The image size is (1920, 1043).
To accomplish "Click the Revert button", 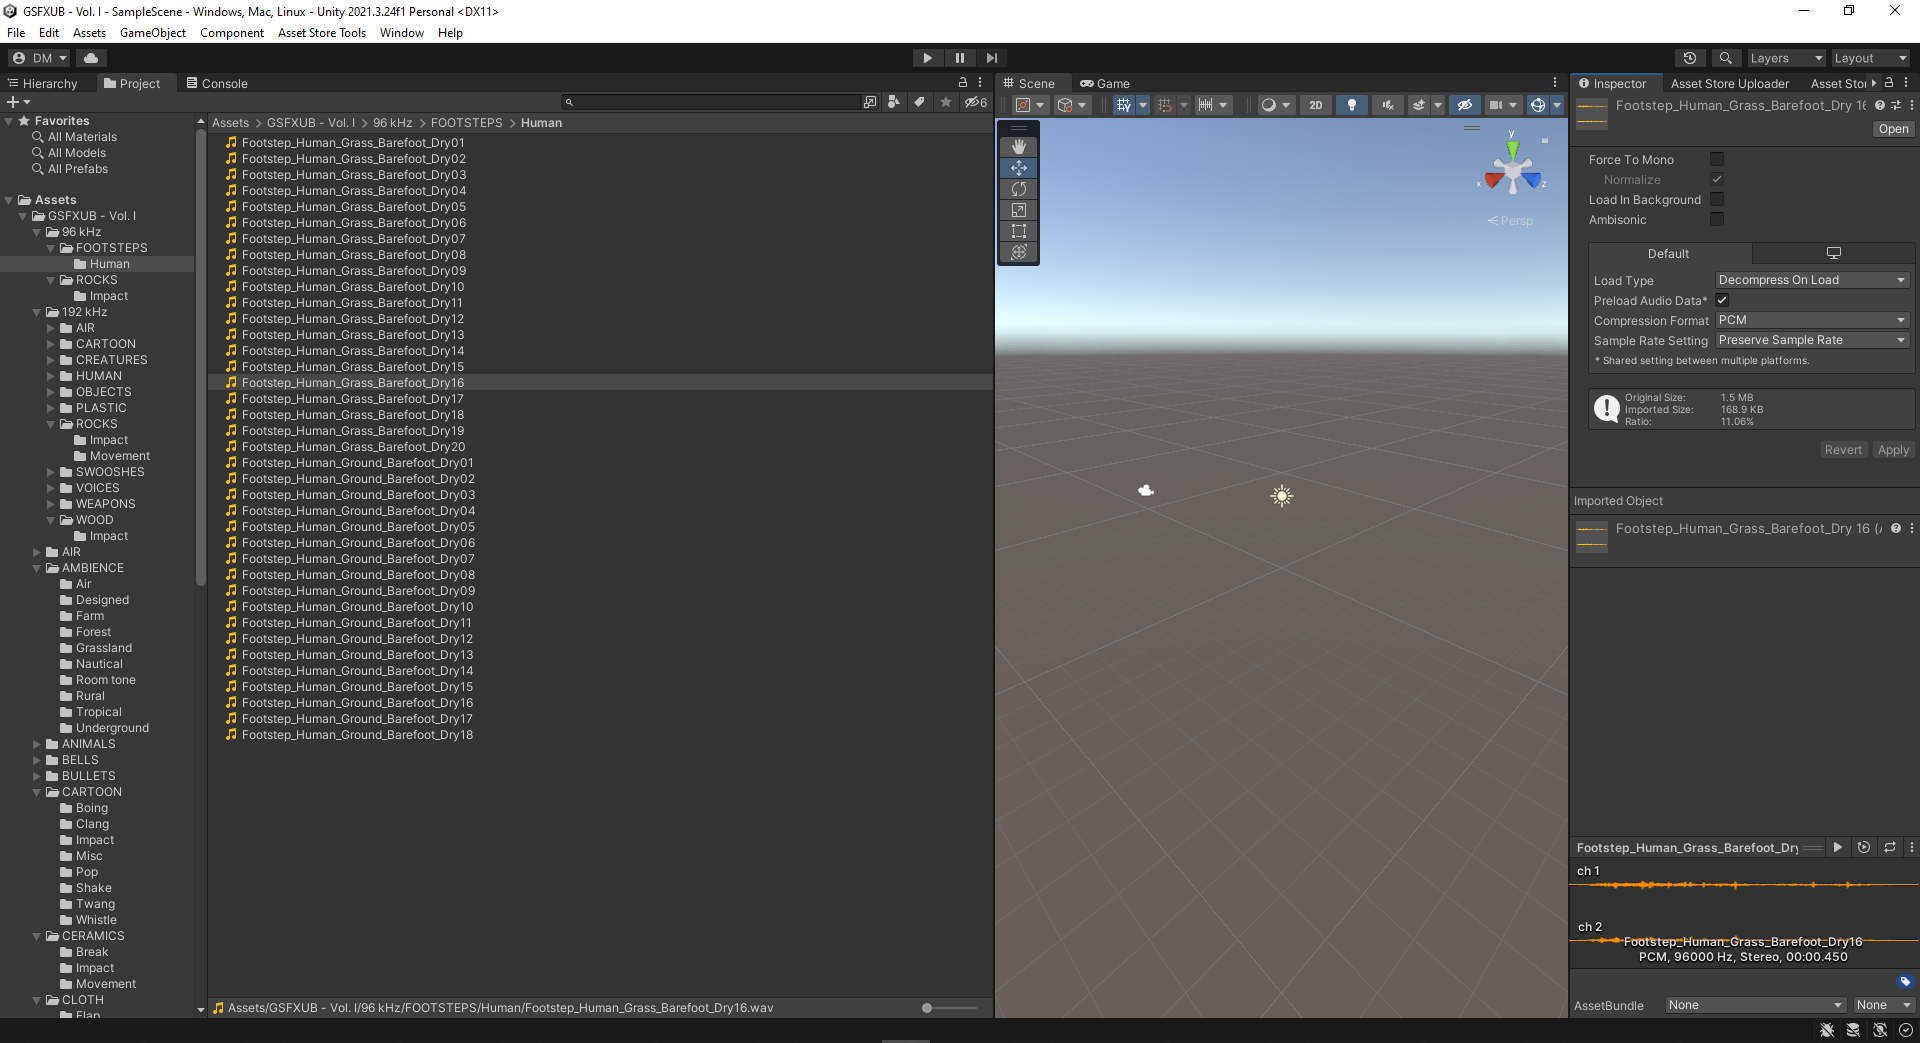I will click(1843, 450).
